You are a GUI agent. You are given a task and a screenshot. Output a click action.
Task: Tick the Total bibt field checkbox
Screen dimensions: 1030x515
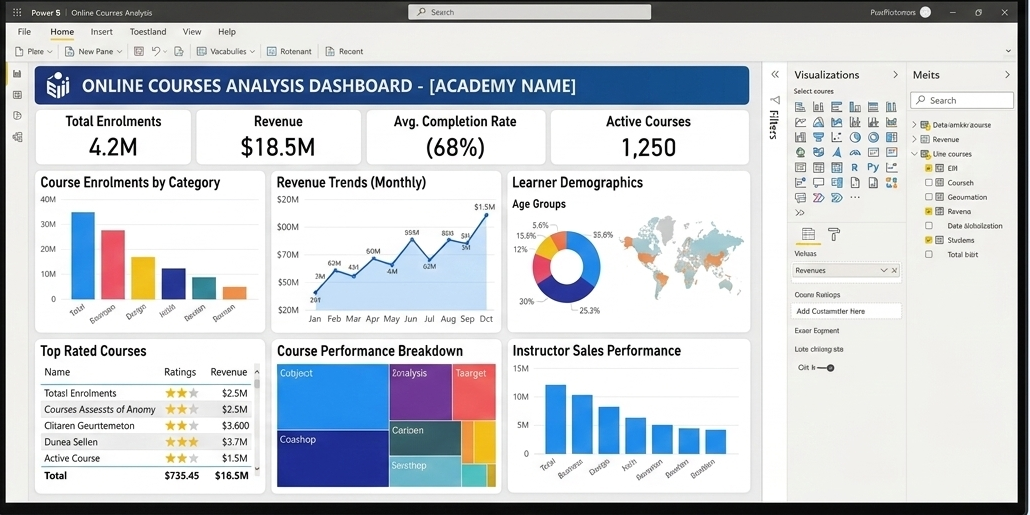point(929,255)
